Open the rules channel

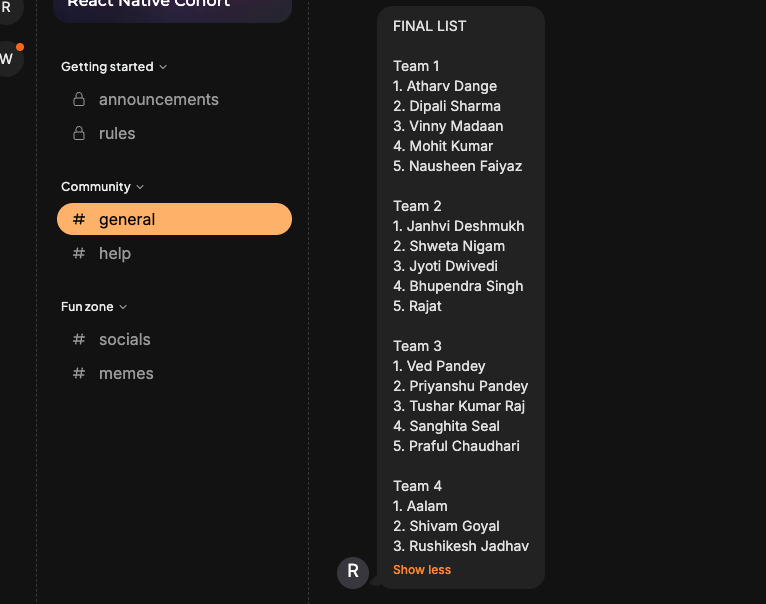(x=117, y=134)
